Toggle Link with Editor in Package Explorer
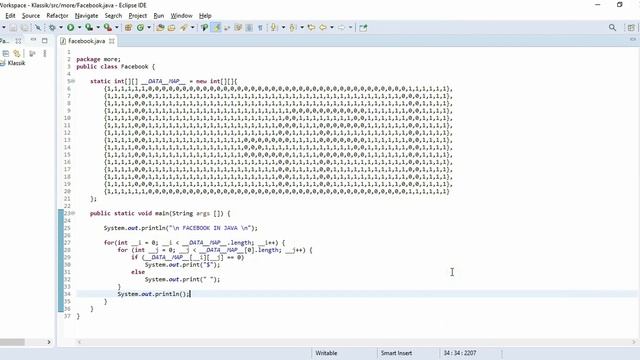This screenshot has width=640, height=360. click(17, 53)
